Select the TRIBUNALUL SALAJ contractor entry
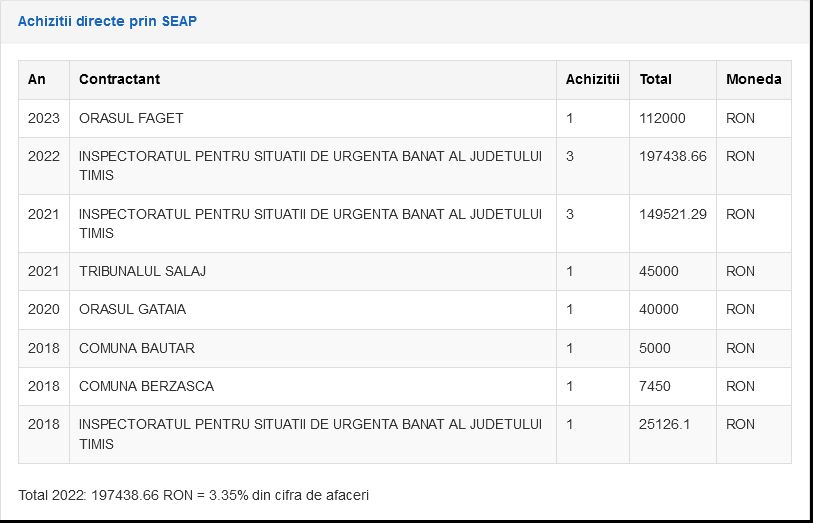Image resolution: width=813 pixels, height=523 pixels. [142, 271]
